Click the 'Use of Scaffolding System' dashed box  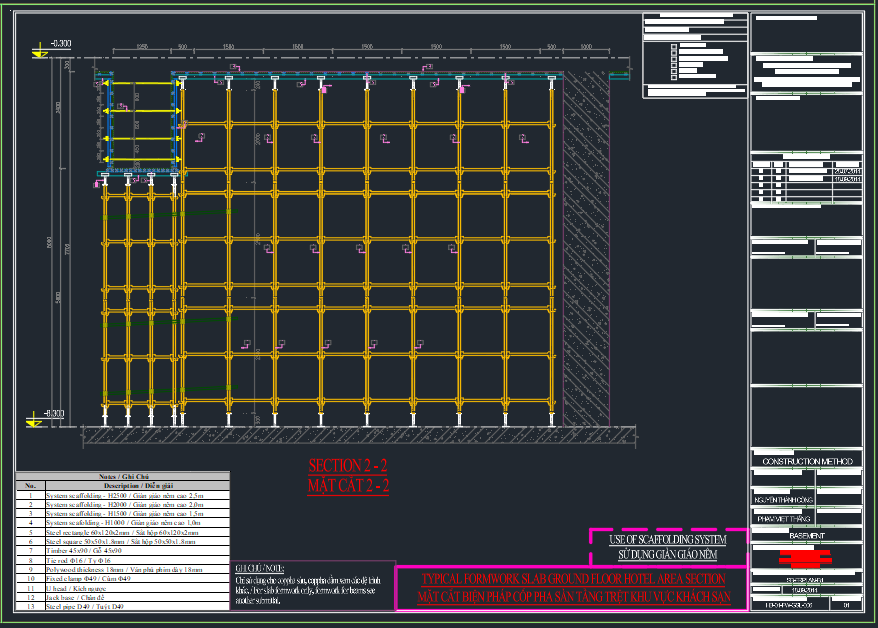point(667,546)
